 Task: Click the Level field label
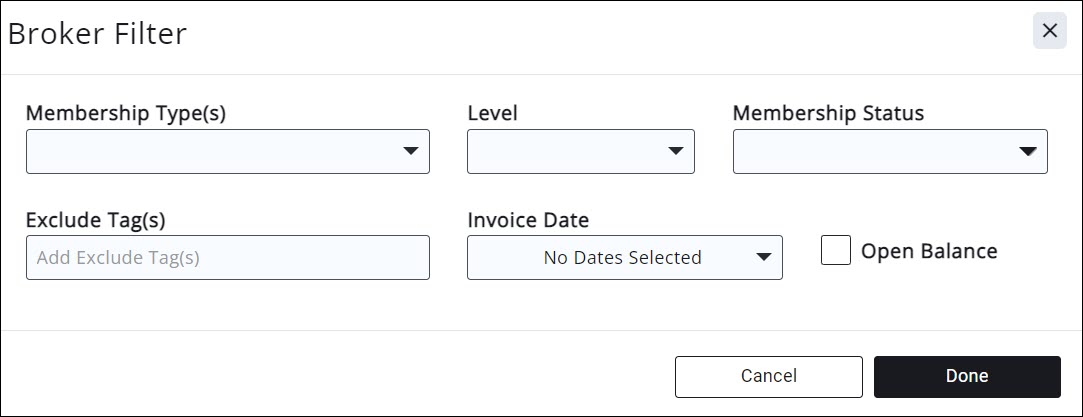492,113
